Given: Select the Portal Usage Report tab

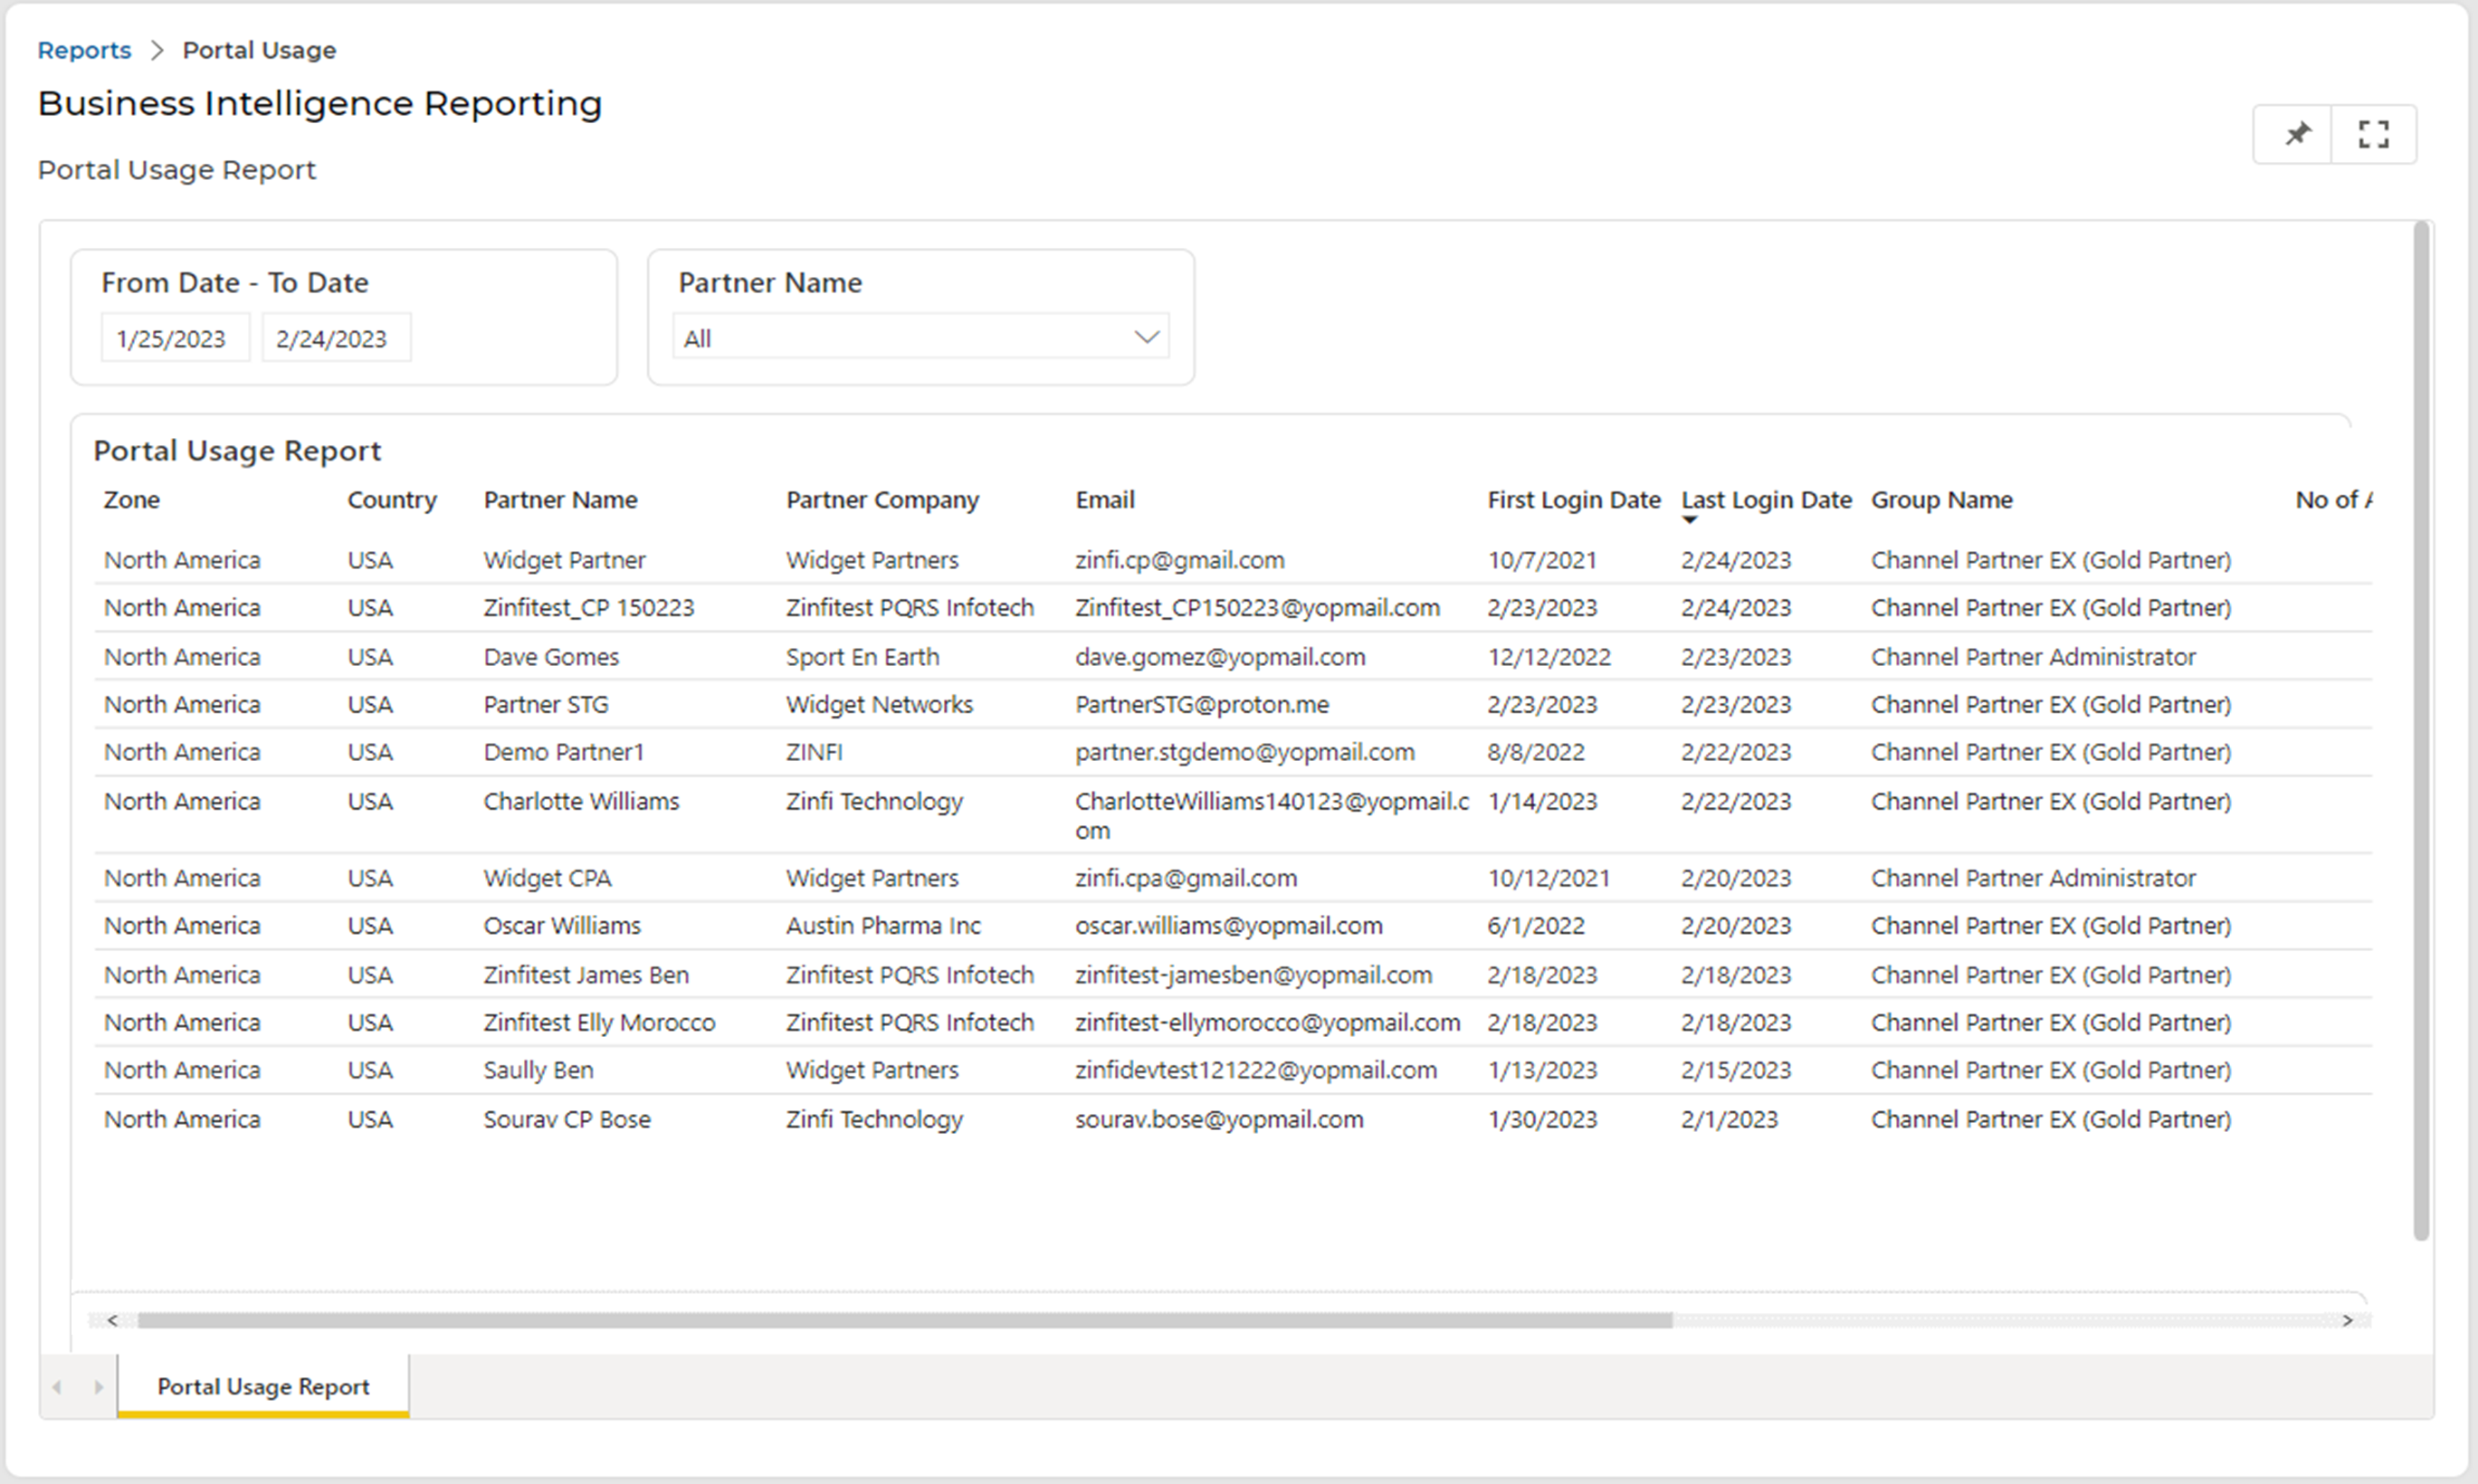Looking at the screenshot, I should pos(263,1387).
